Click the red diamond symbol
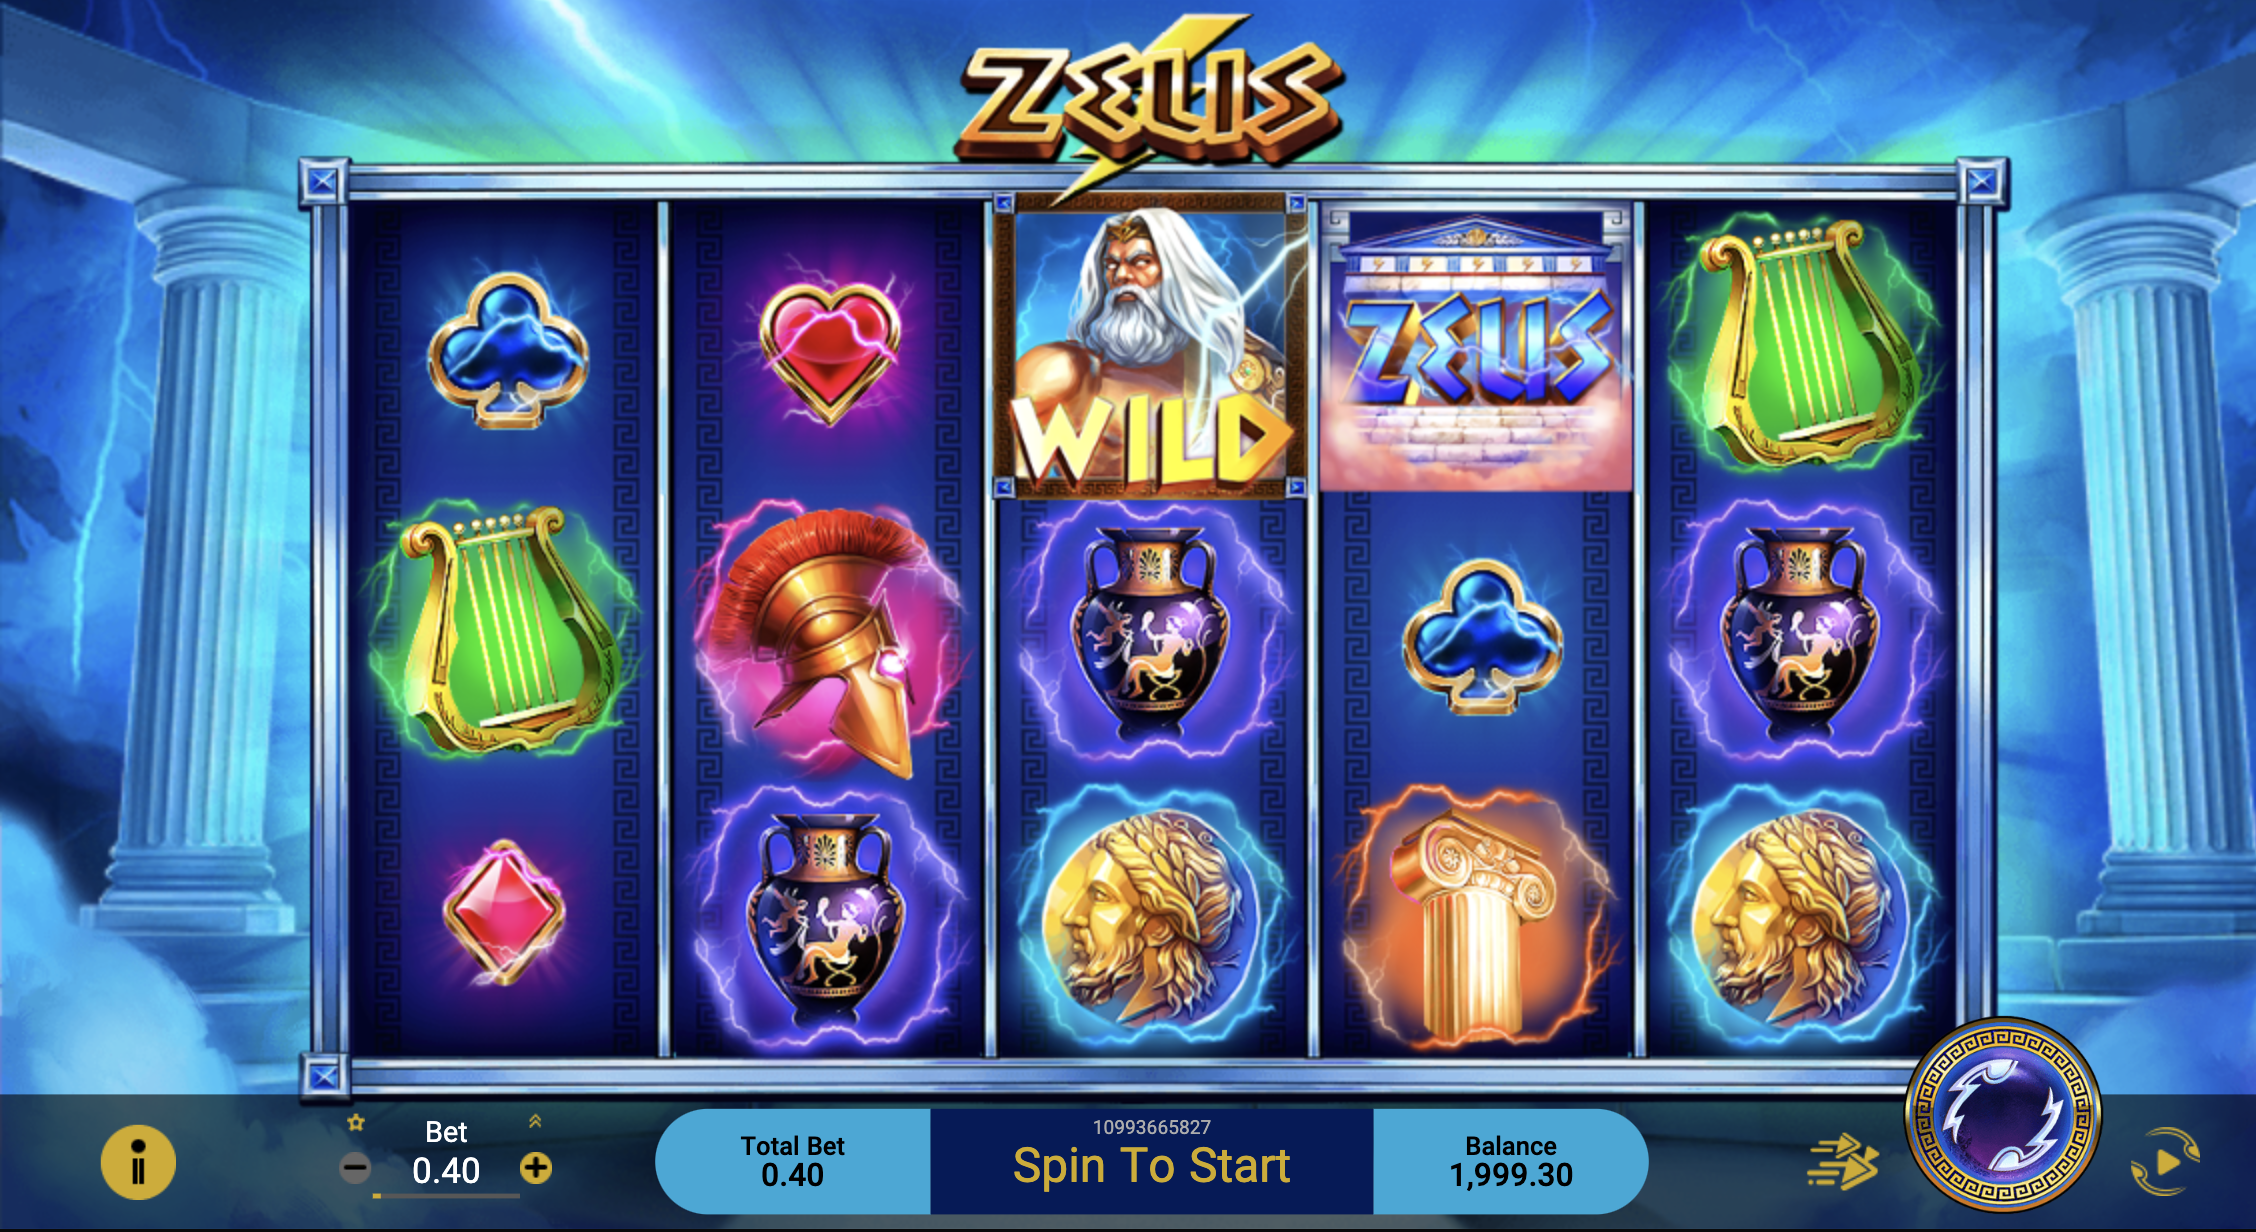2256x1232 pixels. coord(504,911)
